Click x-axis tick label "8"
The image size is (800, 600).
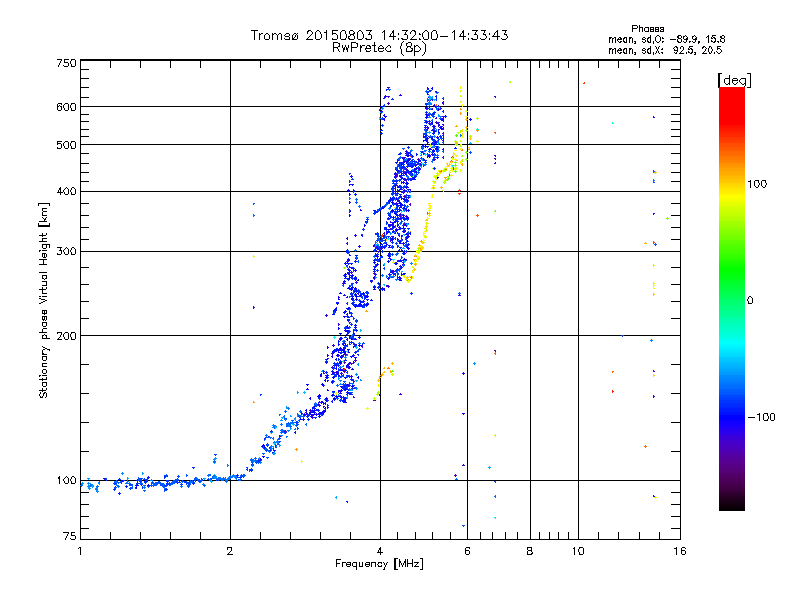pyautogui.click(x=530, y=551)
